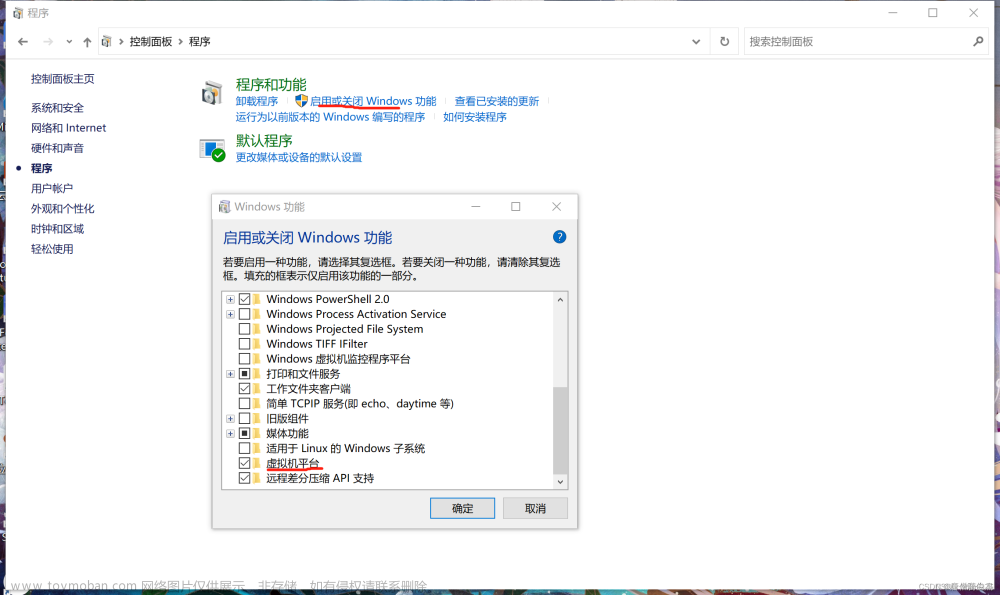
Task: Uncheck the 虚拟机平台 checkbox
Action: click(244, 463)
